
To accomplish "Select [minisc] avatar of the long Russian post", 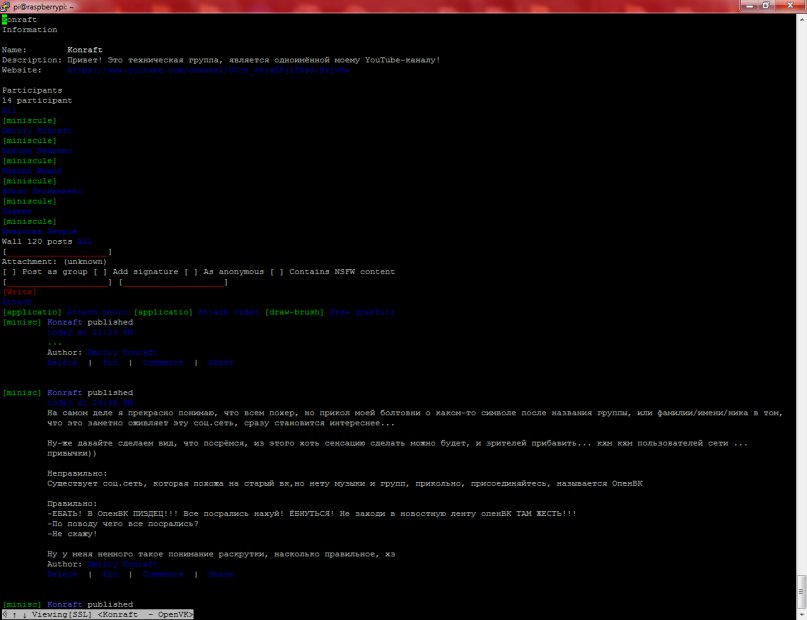I will point(22,393).
